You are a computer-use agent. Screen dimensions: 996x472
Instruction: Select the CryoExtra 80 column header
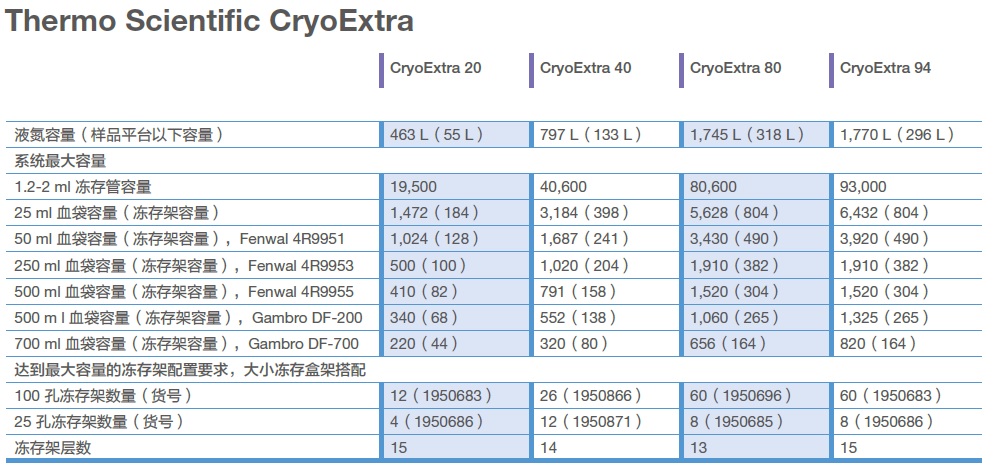click(x=735, y=69)
